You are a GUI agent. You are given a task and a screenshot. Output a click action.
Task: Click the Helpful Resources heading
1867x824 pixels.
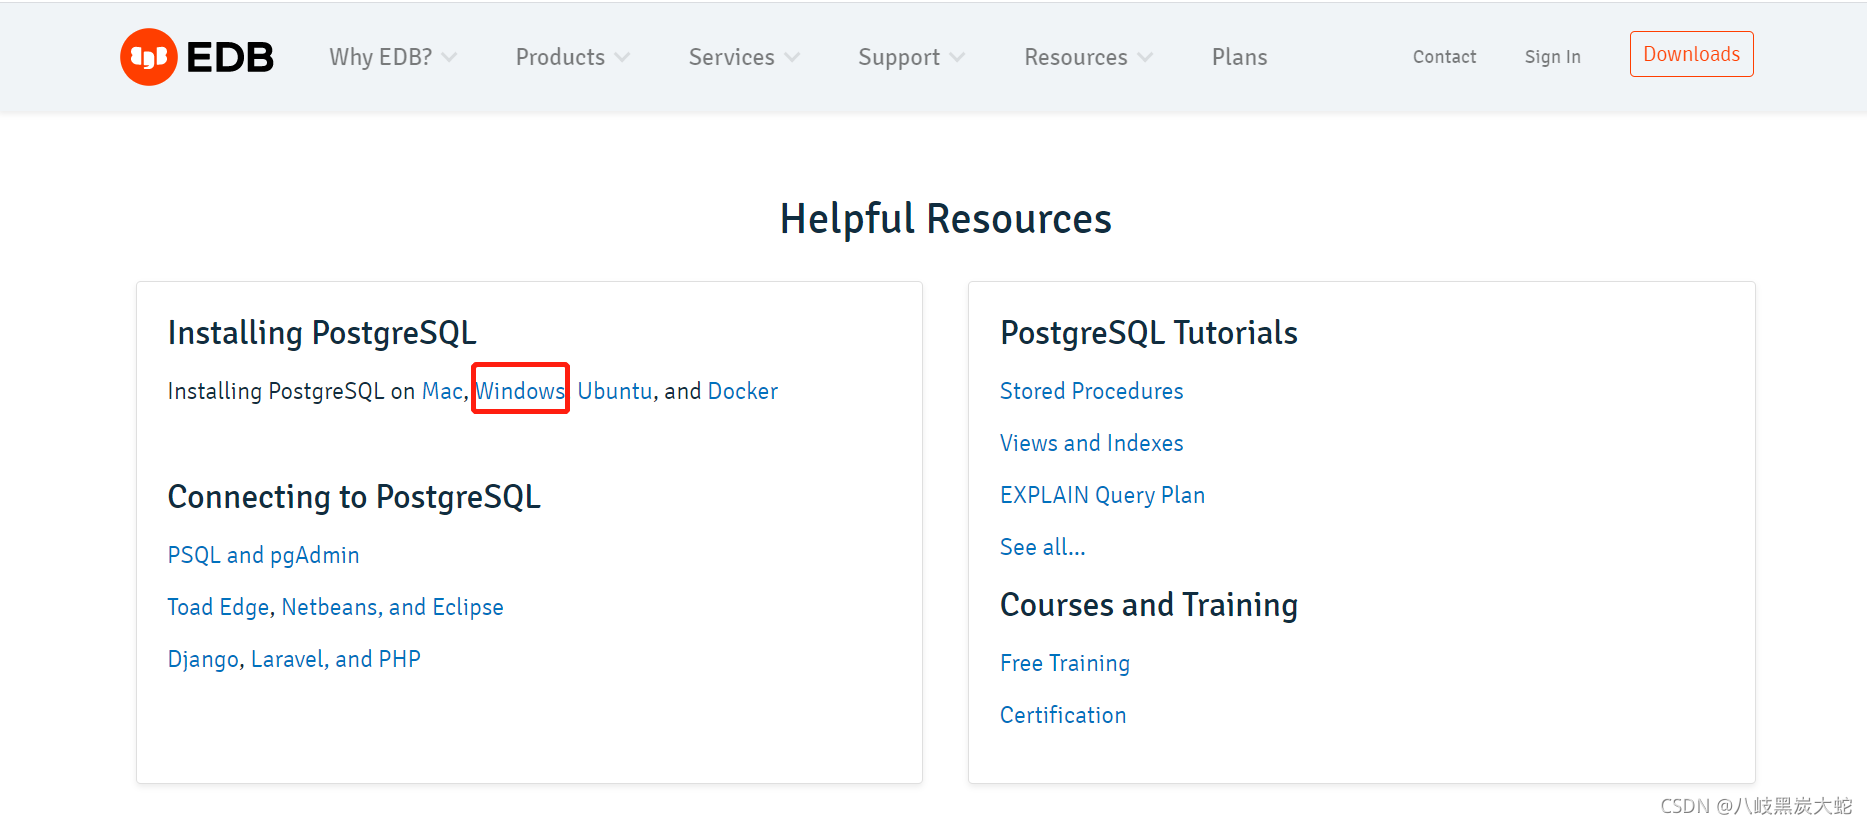point(945,219)
